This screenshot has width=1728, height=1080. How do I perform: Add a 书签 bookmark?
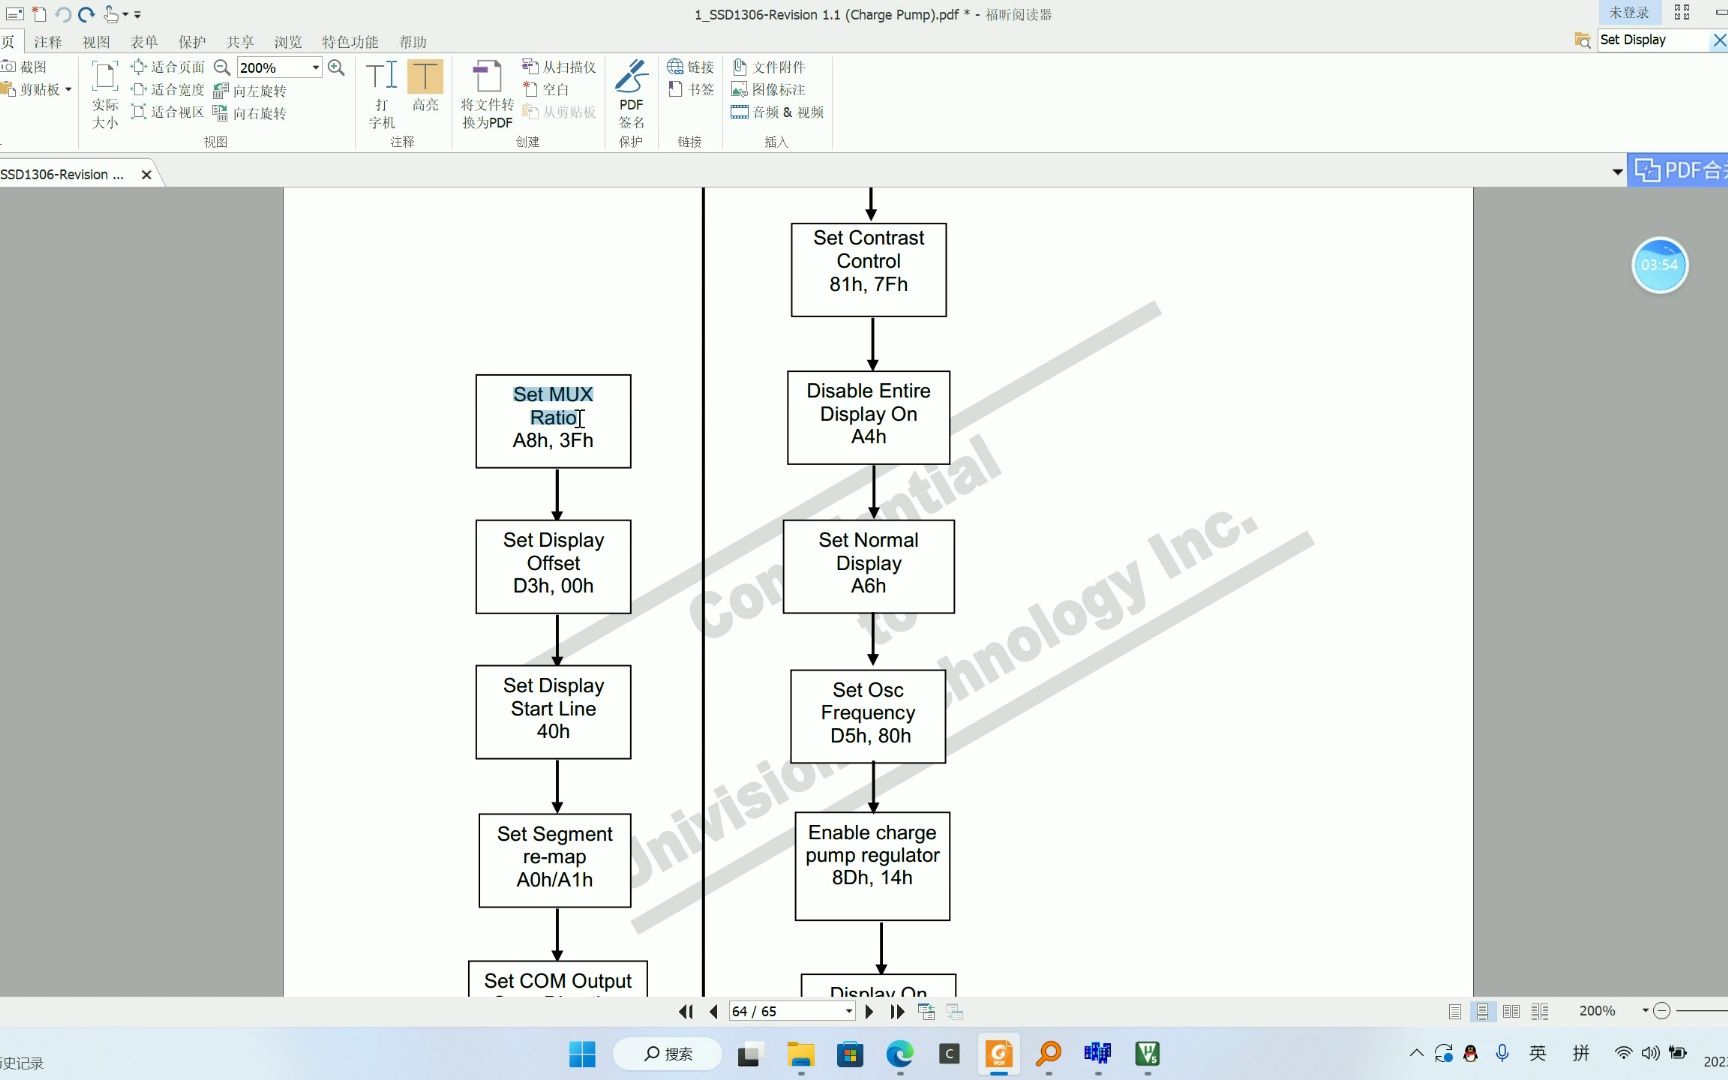pos(691,89)
